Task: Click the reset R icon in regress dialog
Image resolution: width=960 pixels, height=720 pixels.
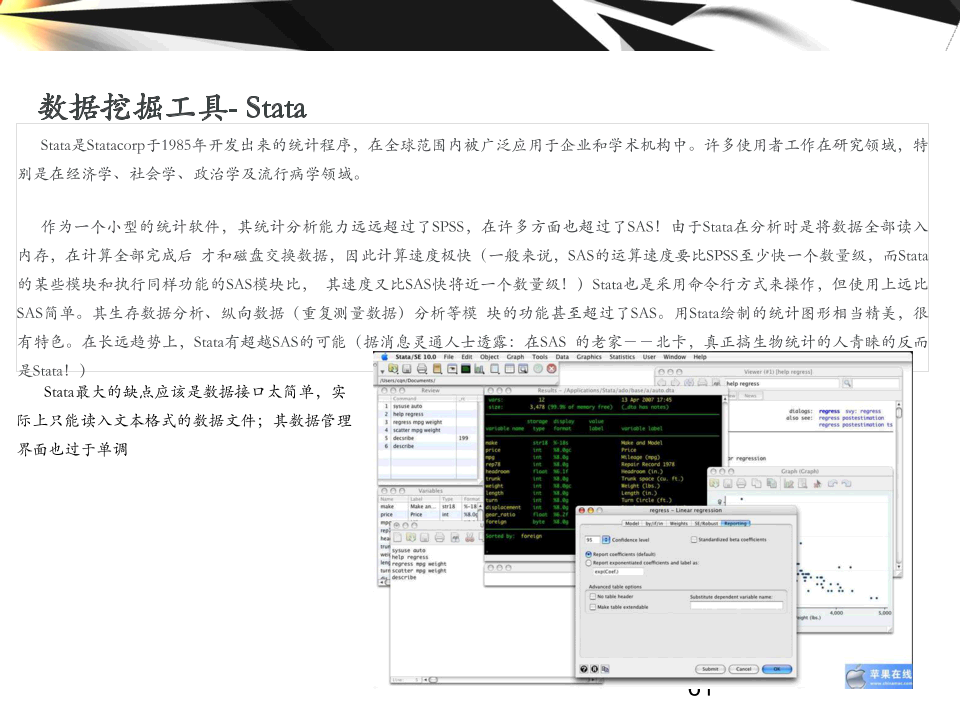Action: (x=594, y=669)
